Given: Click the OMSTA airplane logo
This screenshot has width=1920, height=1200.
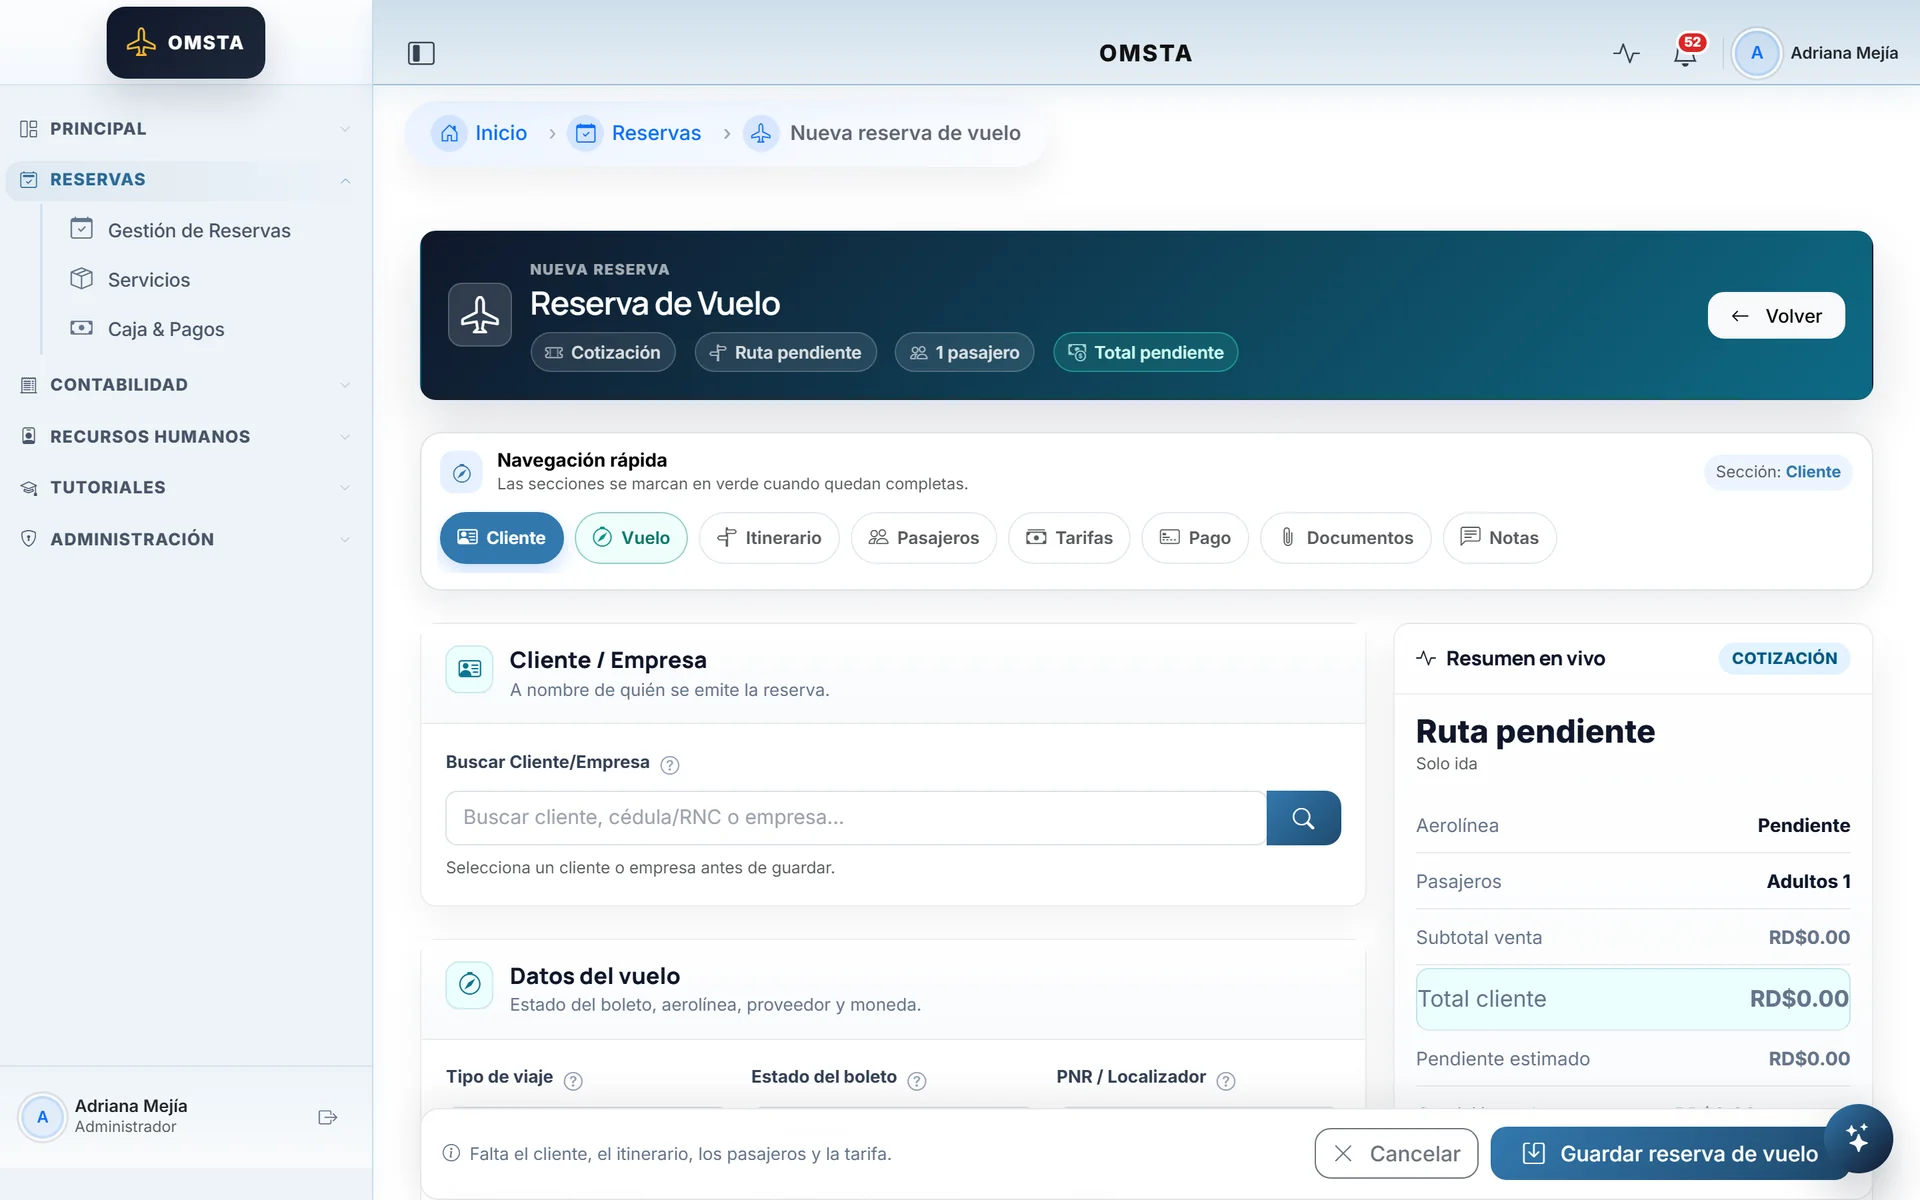Looking at the screenshot, I should pyautogui.click(x=186, y=42).
